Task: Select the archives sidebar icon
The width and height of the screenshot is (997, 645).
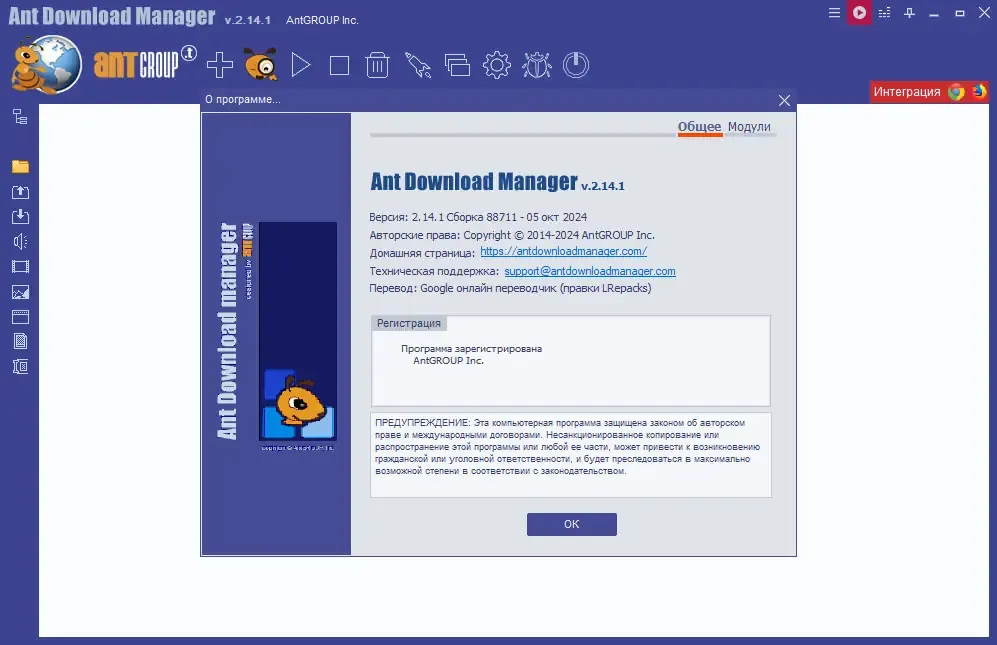Action: point(20,366)
